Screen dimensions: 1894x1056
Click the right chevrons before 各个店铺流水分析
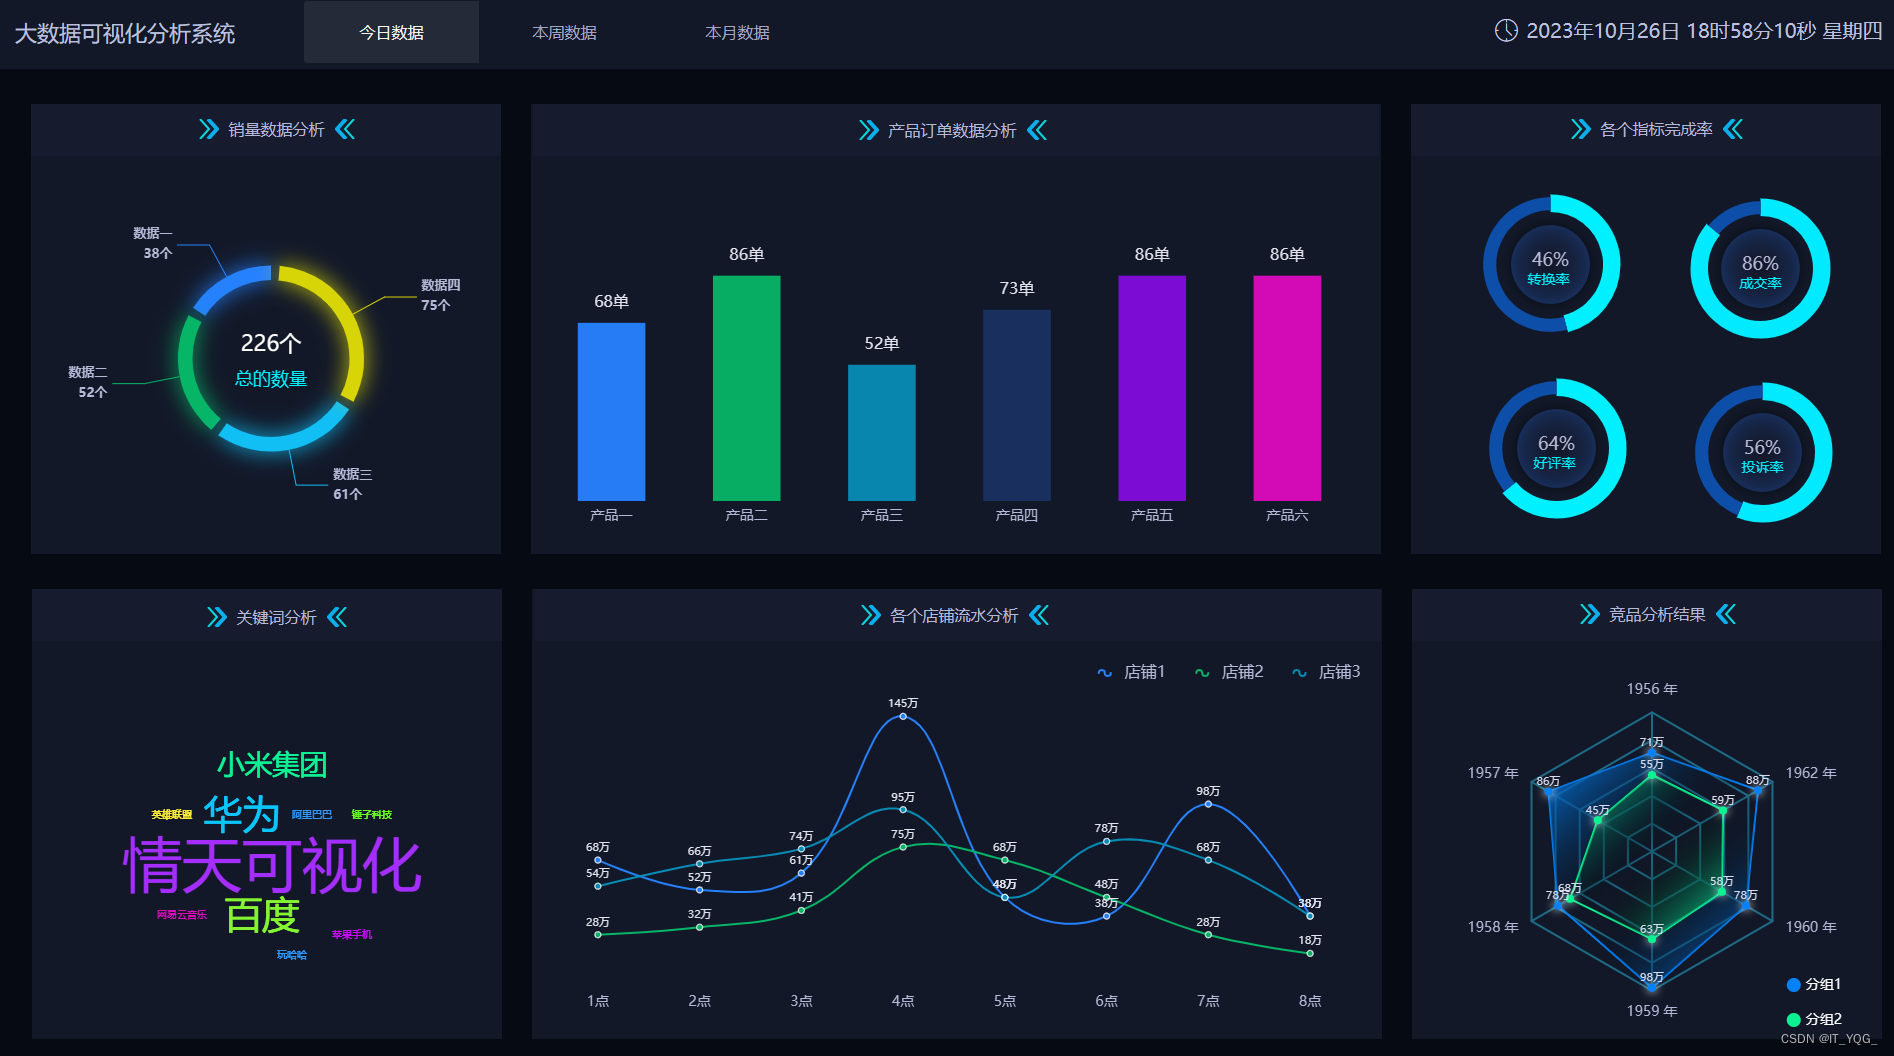pyautogui.click(x=870, y=615)
